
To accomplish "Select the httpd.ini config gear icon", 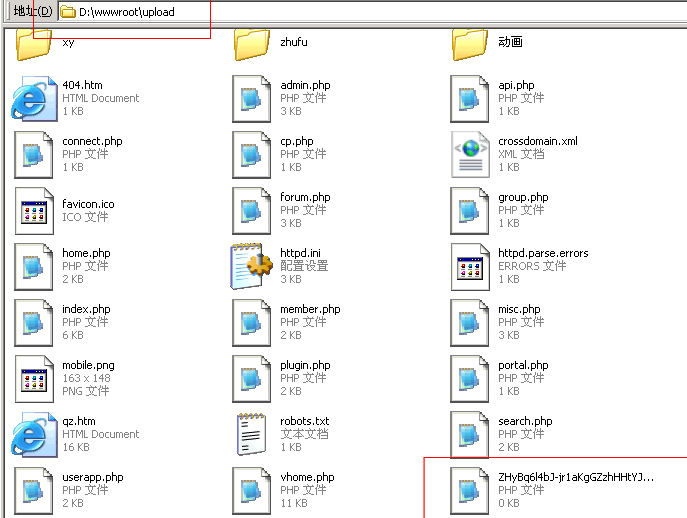I will tap(252, 266).
